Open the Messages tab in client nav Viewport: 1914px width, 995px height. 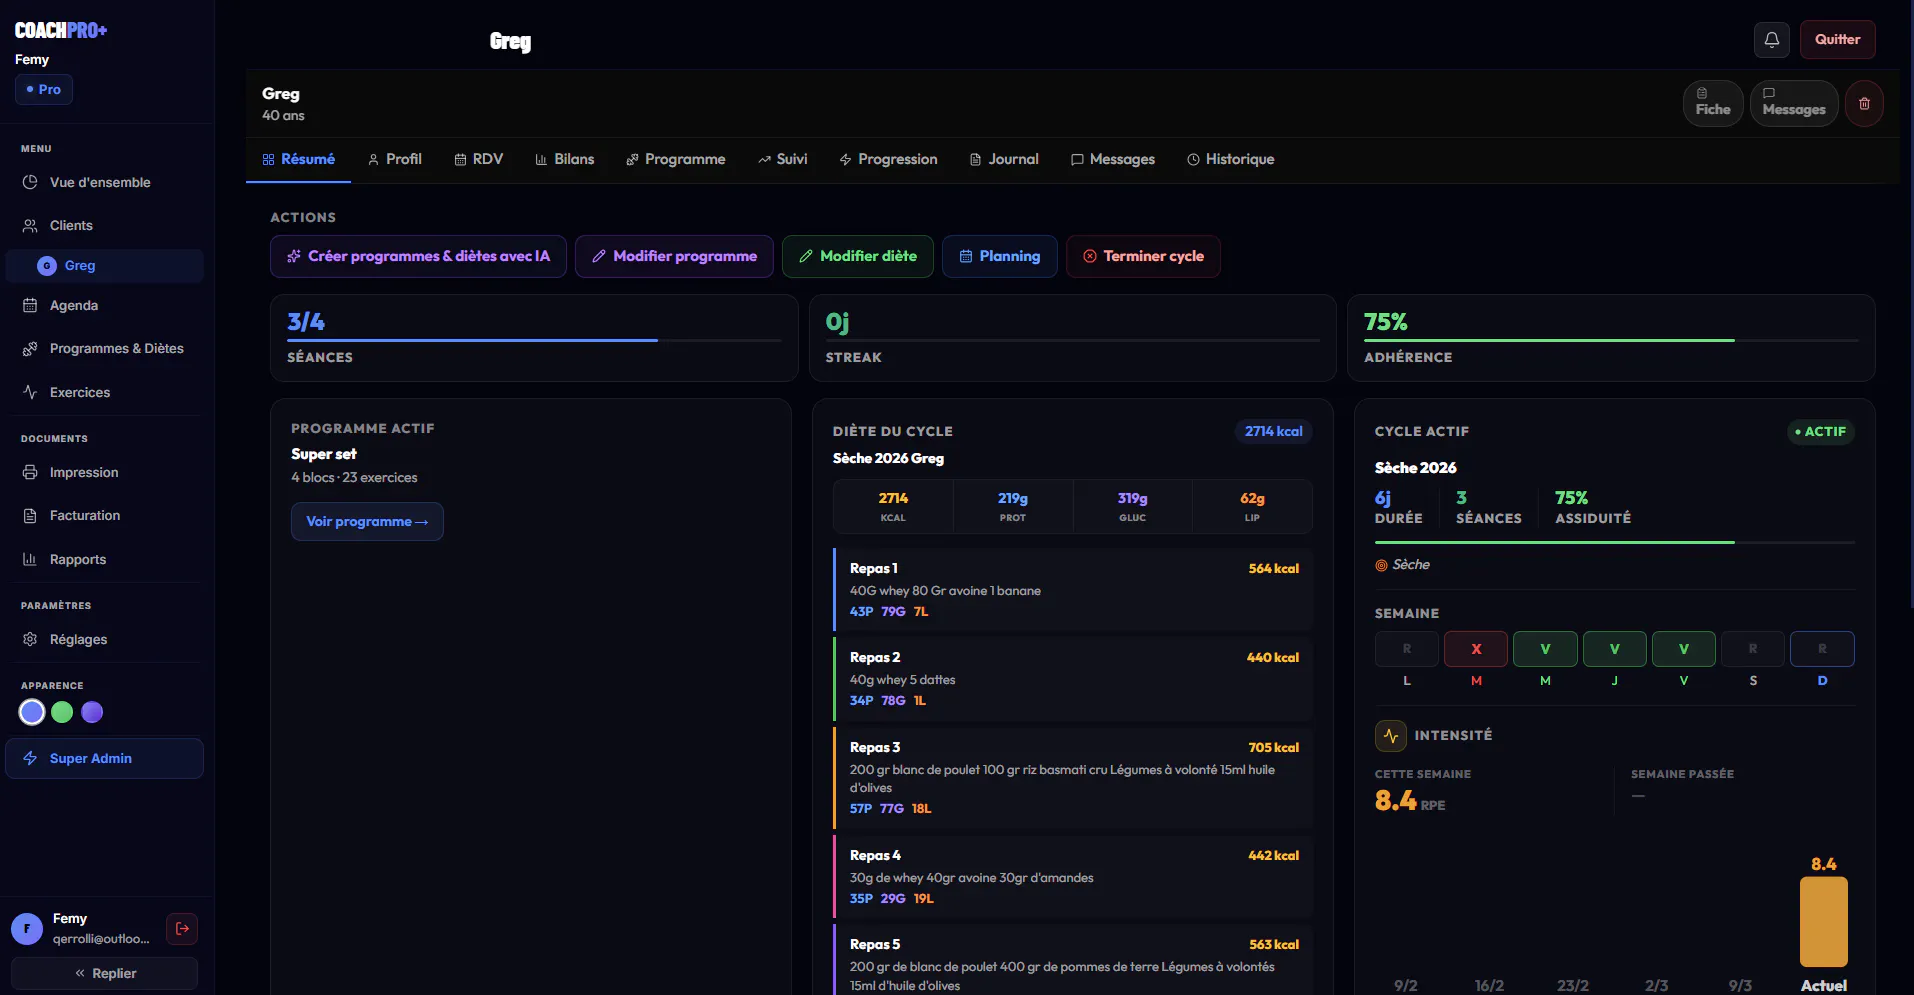tap(1112, 159)
